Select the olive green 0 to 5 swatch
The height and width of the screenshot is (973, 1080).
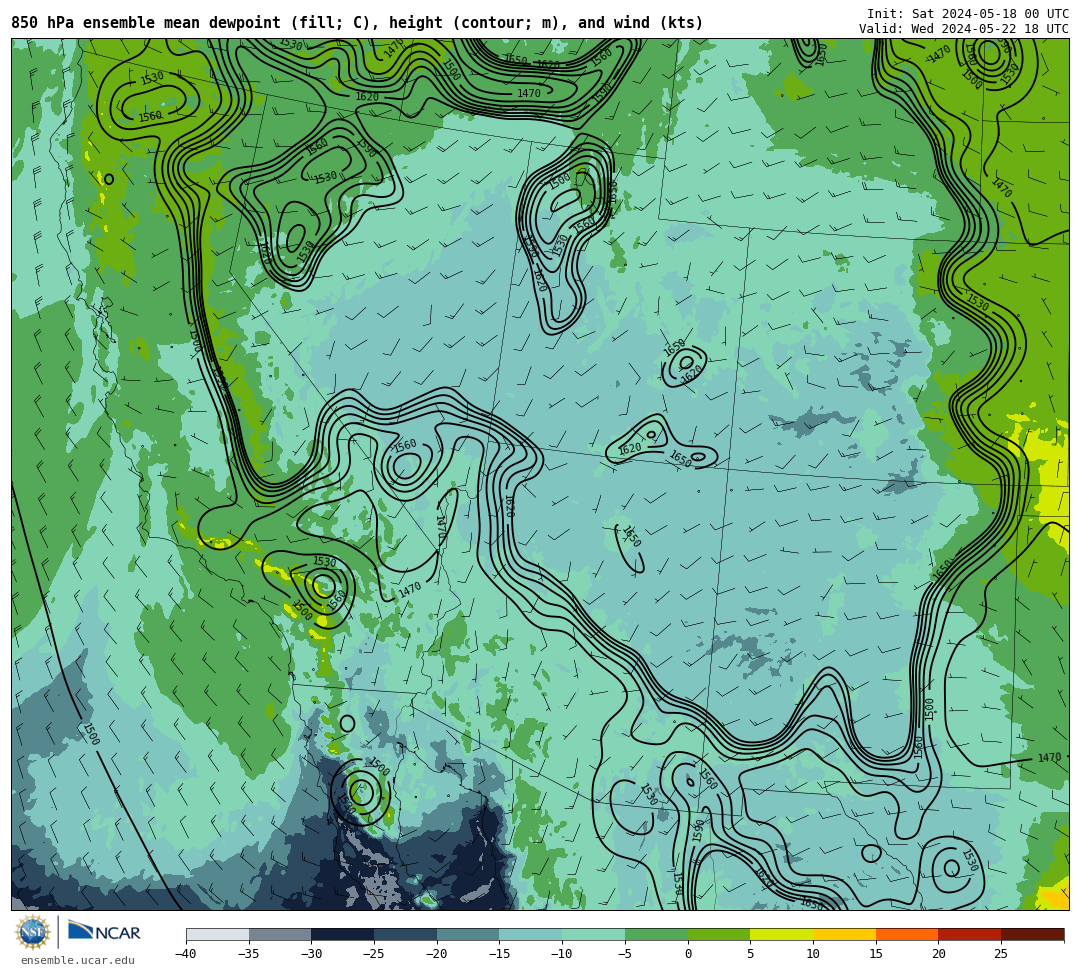pos(719,934)
